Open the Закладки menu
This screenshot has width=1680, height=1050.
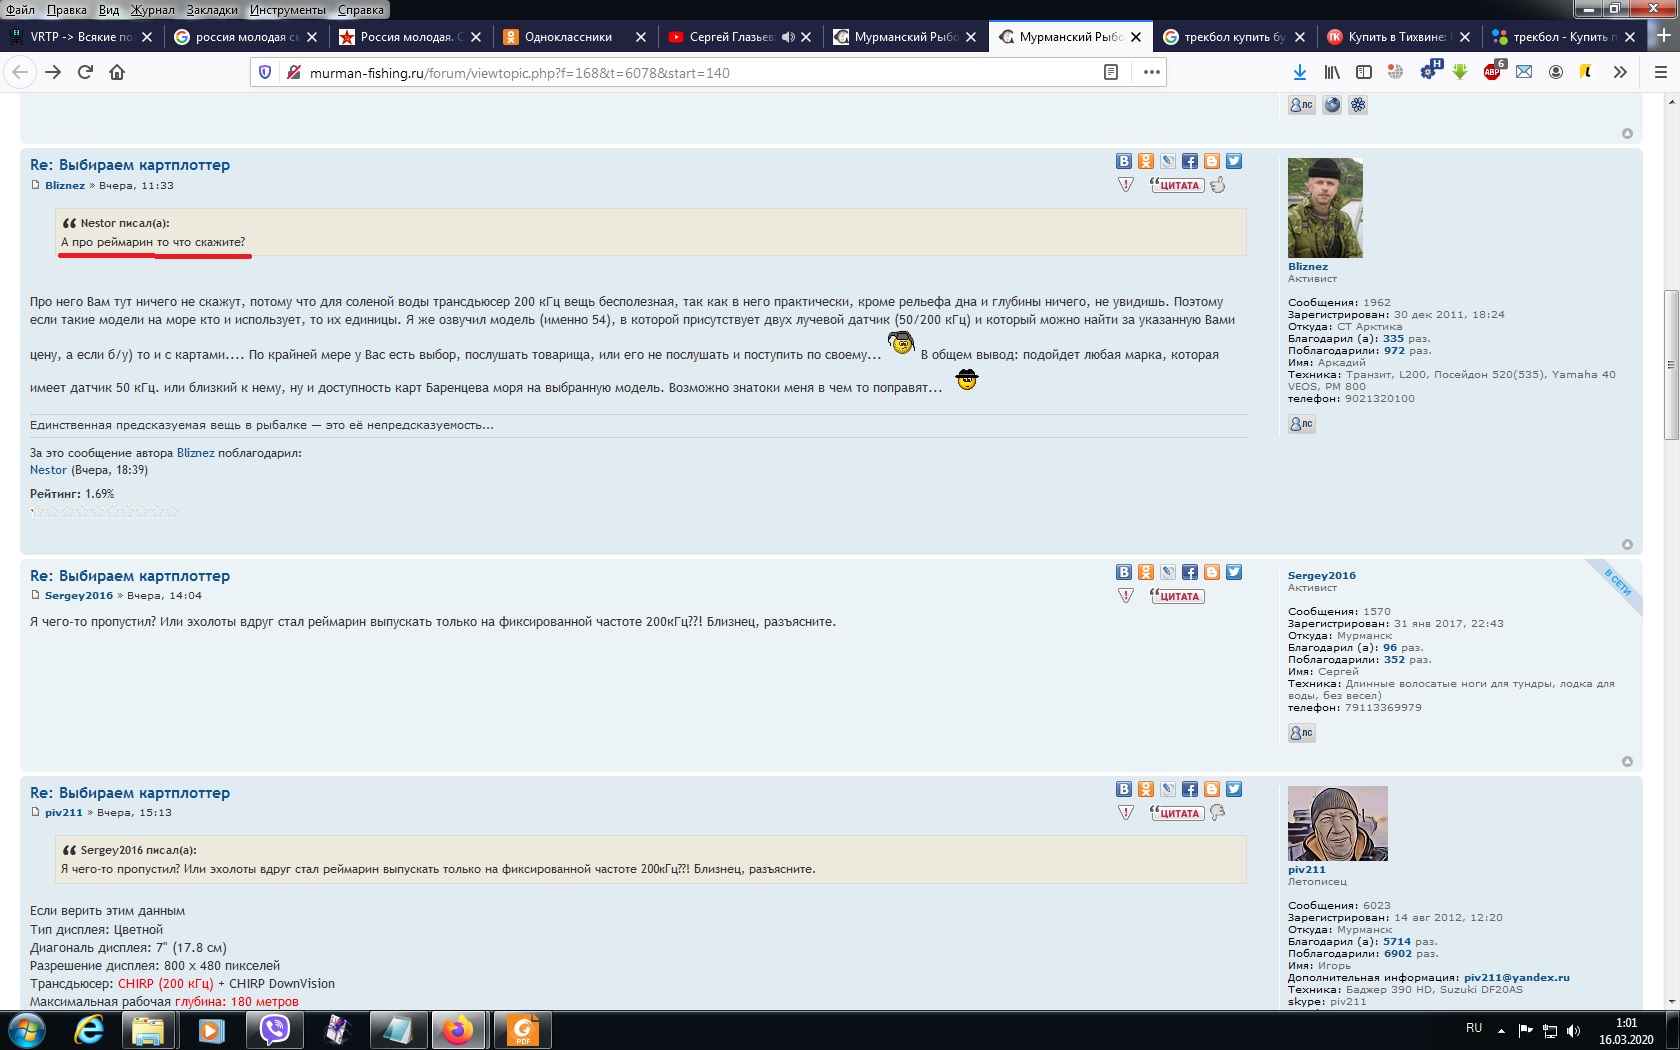point(211,10)
